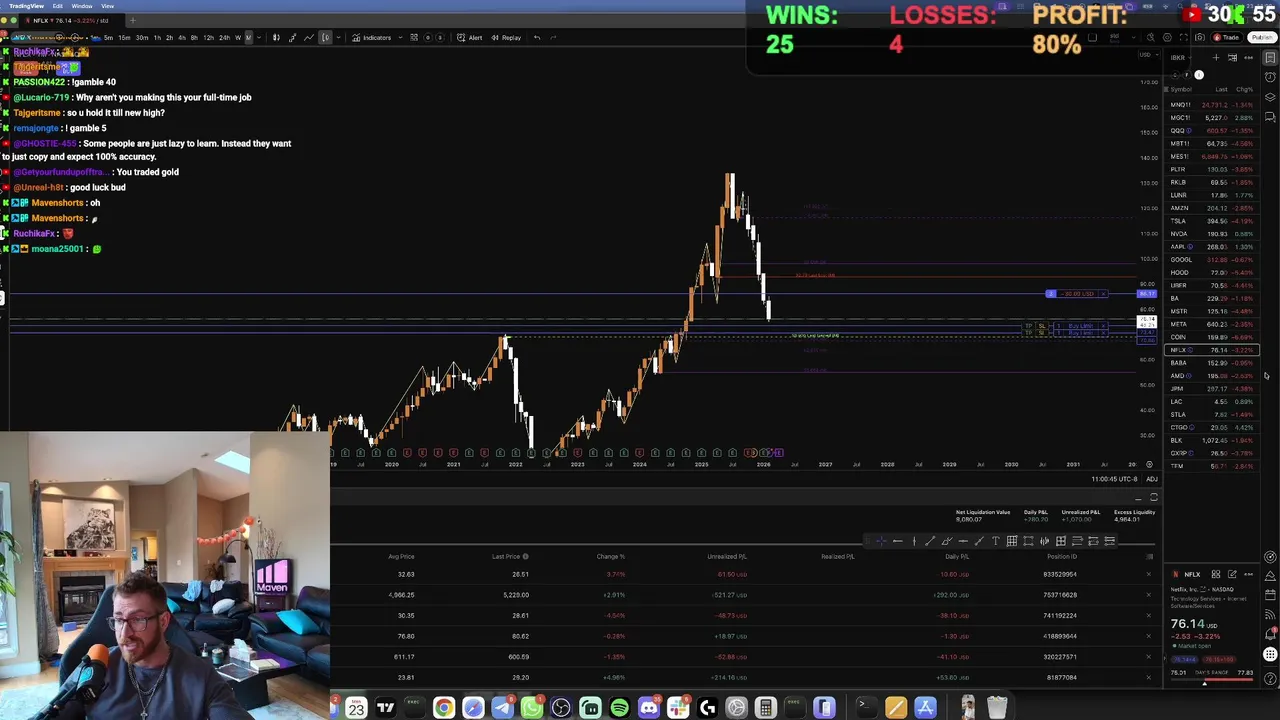Select the M monthly interval button
The height and width of the screenshot is (720, 1280).
[x=248, y=37]
